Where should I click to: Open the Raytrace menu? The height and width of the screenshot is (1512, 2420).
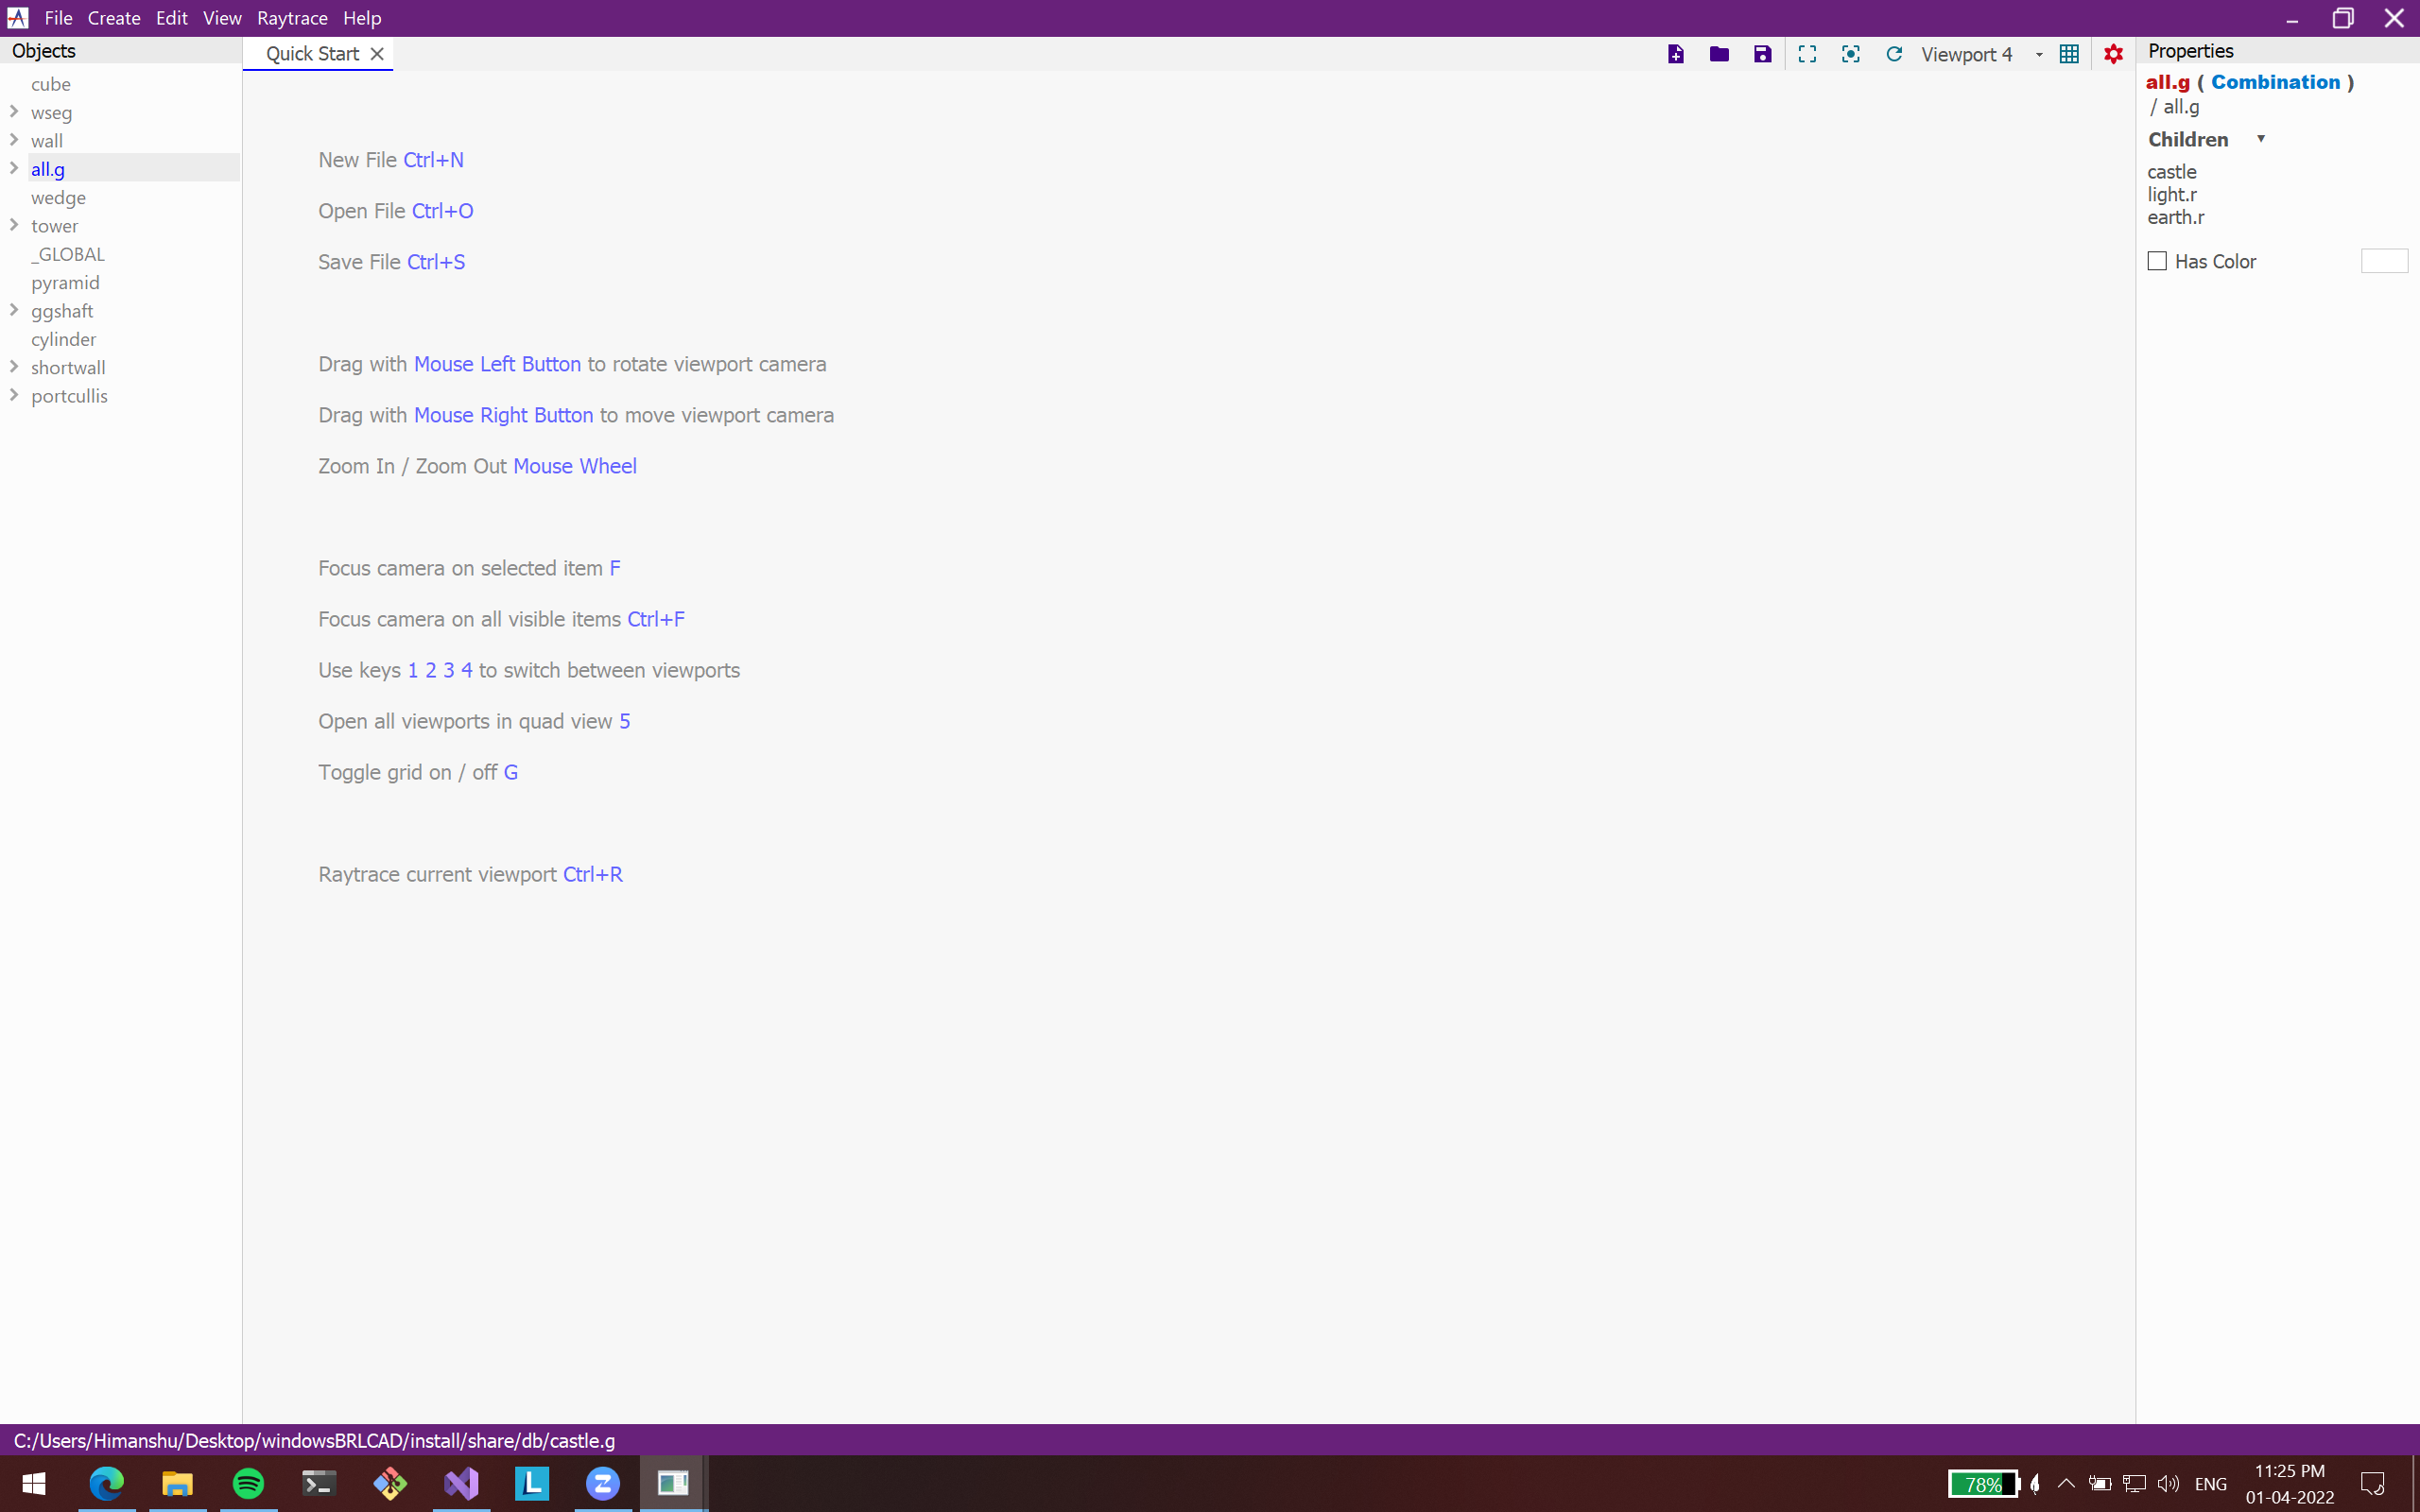[x=292, y=18]
